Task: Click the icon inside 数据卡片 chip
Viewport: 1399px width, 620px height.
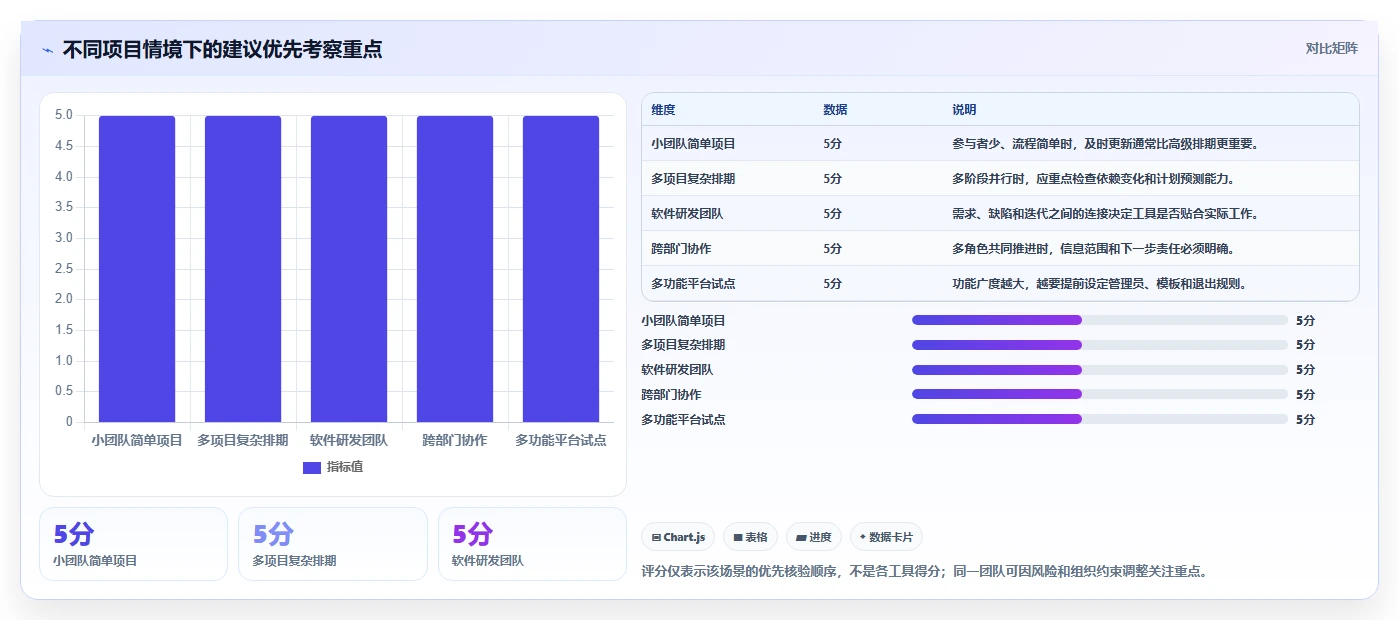Action: (x=862, y=537)
